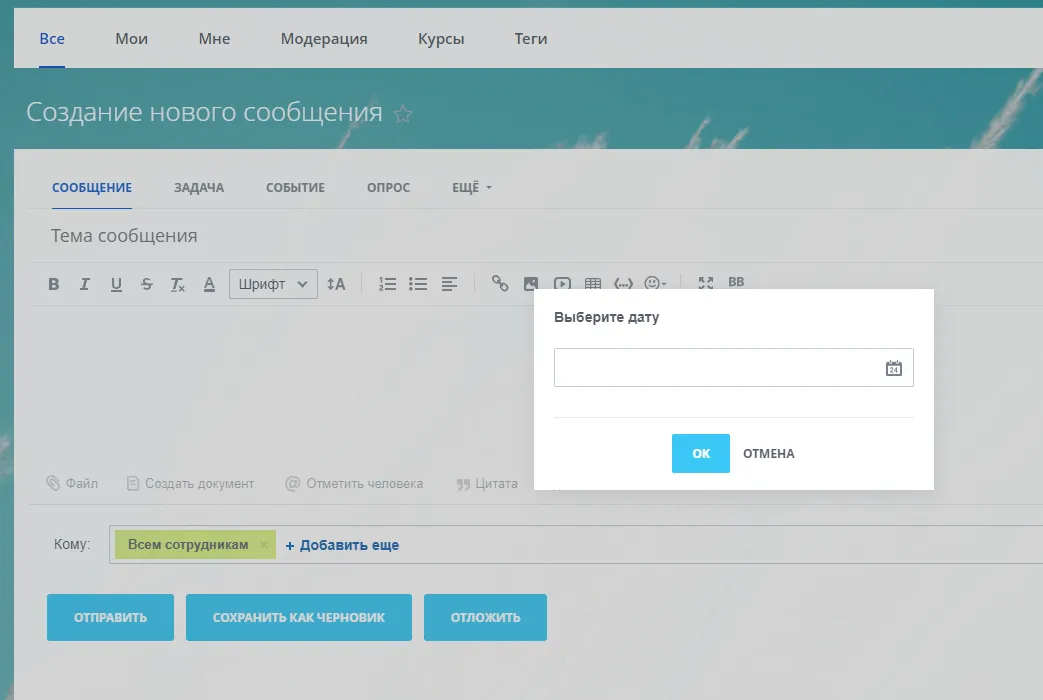Toggle italic text formatting
The height and width of the screenshot is (700, 1043).
tap(85, 284)
